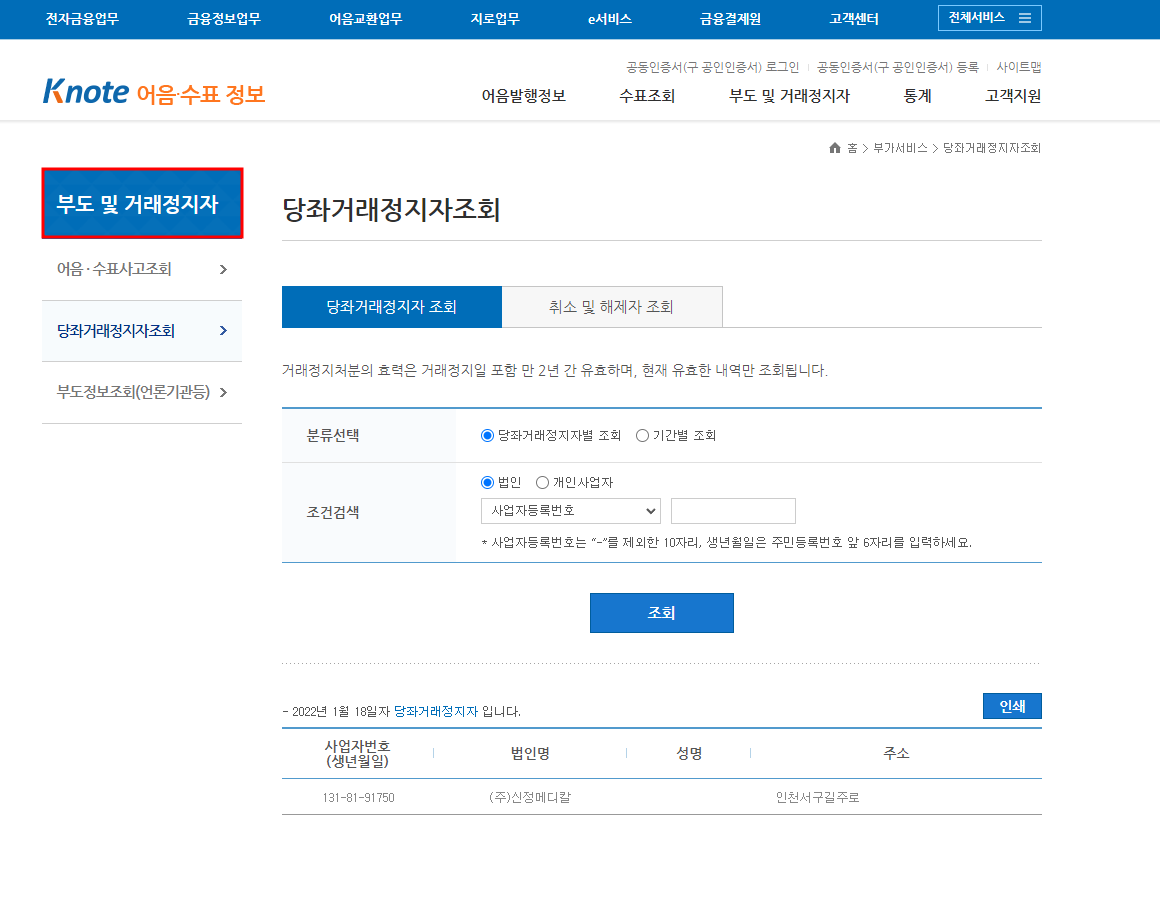Click the home icon in breadcrumb
Screen dimensions: 1160x901
pos(834,148)
